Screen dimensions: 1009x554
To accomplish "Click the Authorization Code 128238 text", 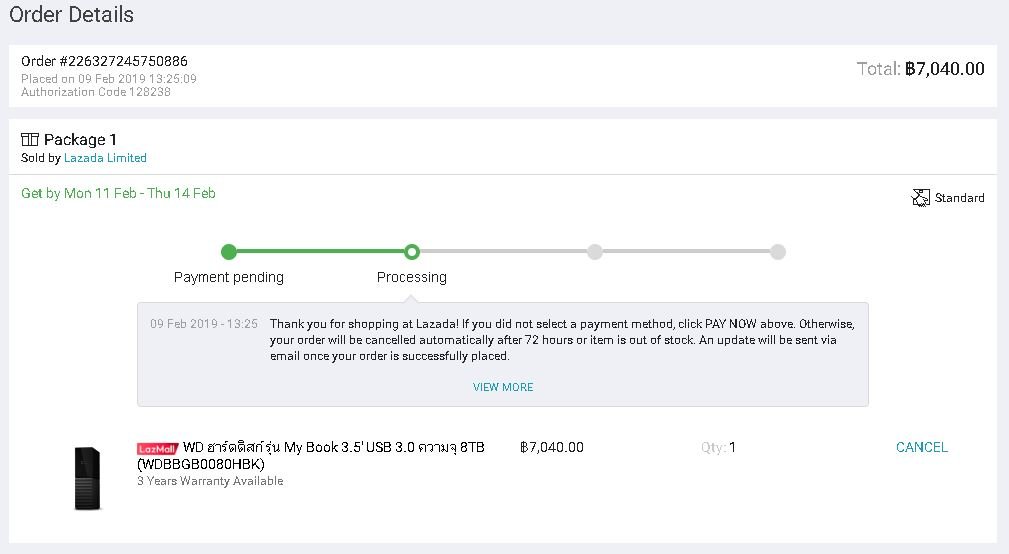I will pos(96,92).
